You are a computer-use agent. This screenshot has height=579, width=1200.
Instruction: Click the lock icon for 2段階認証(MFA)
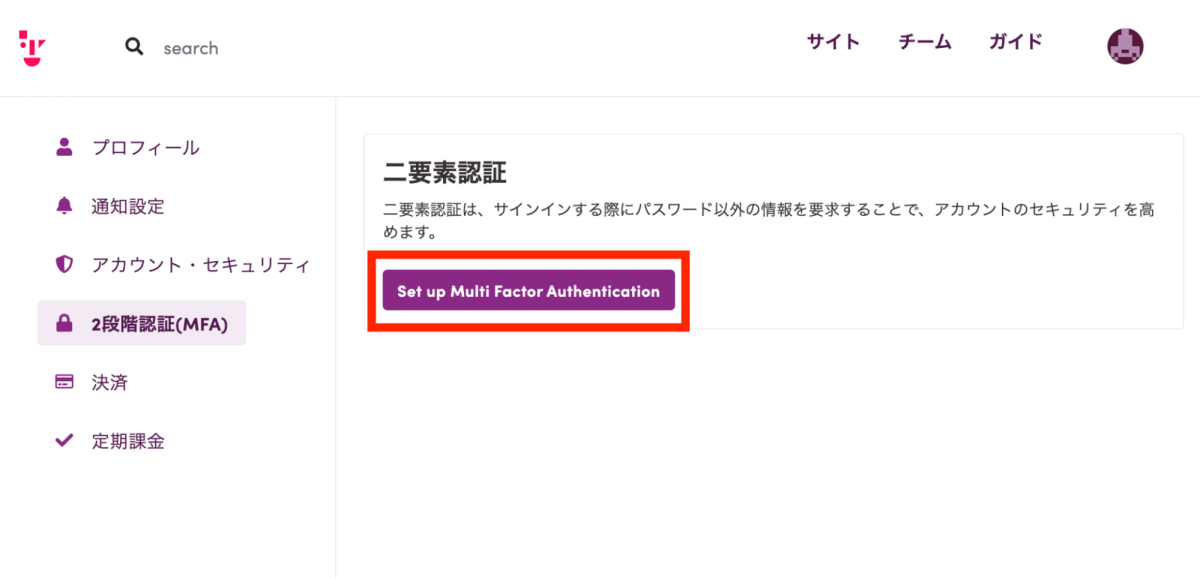click(x=64, y=323)
